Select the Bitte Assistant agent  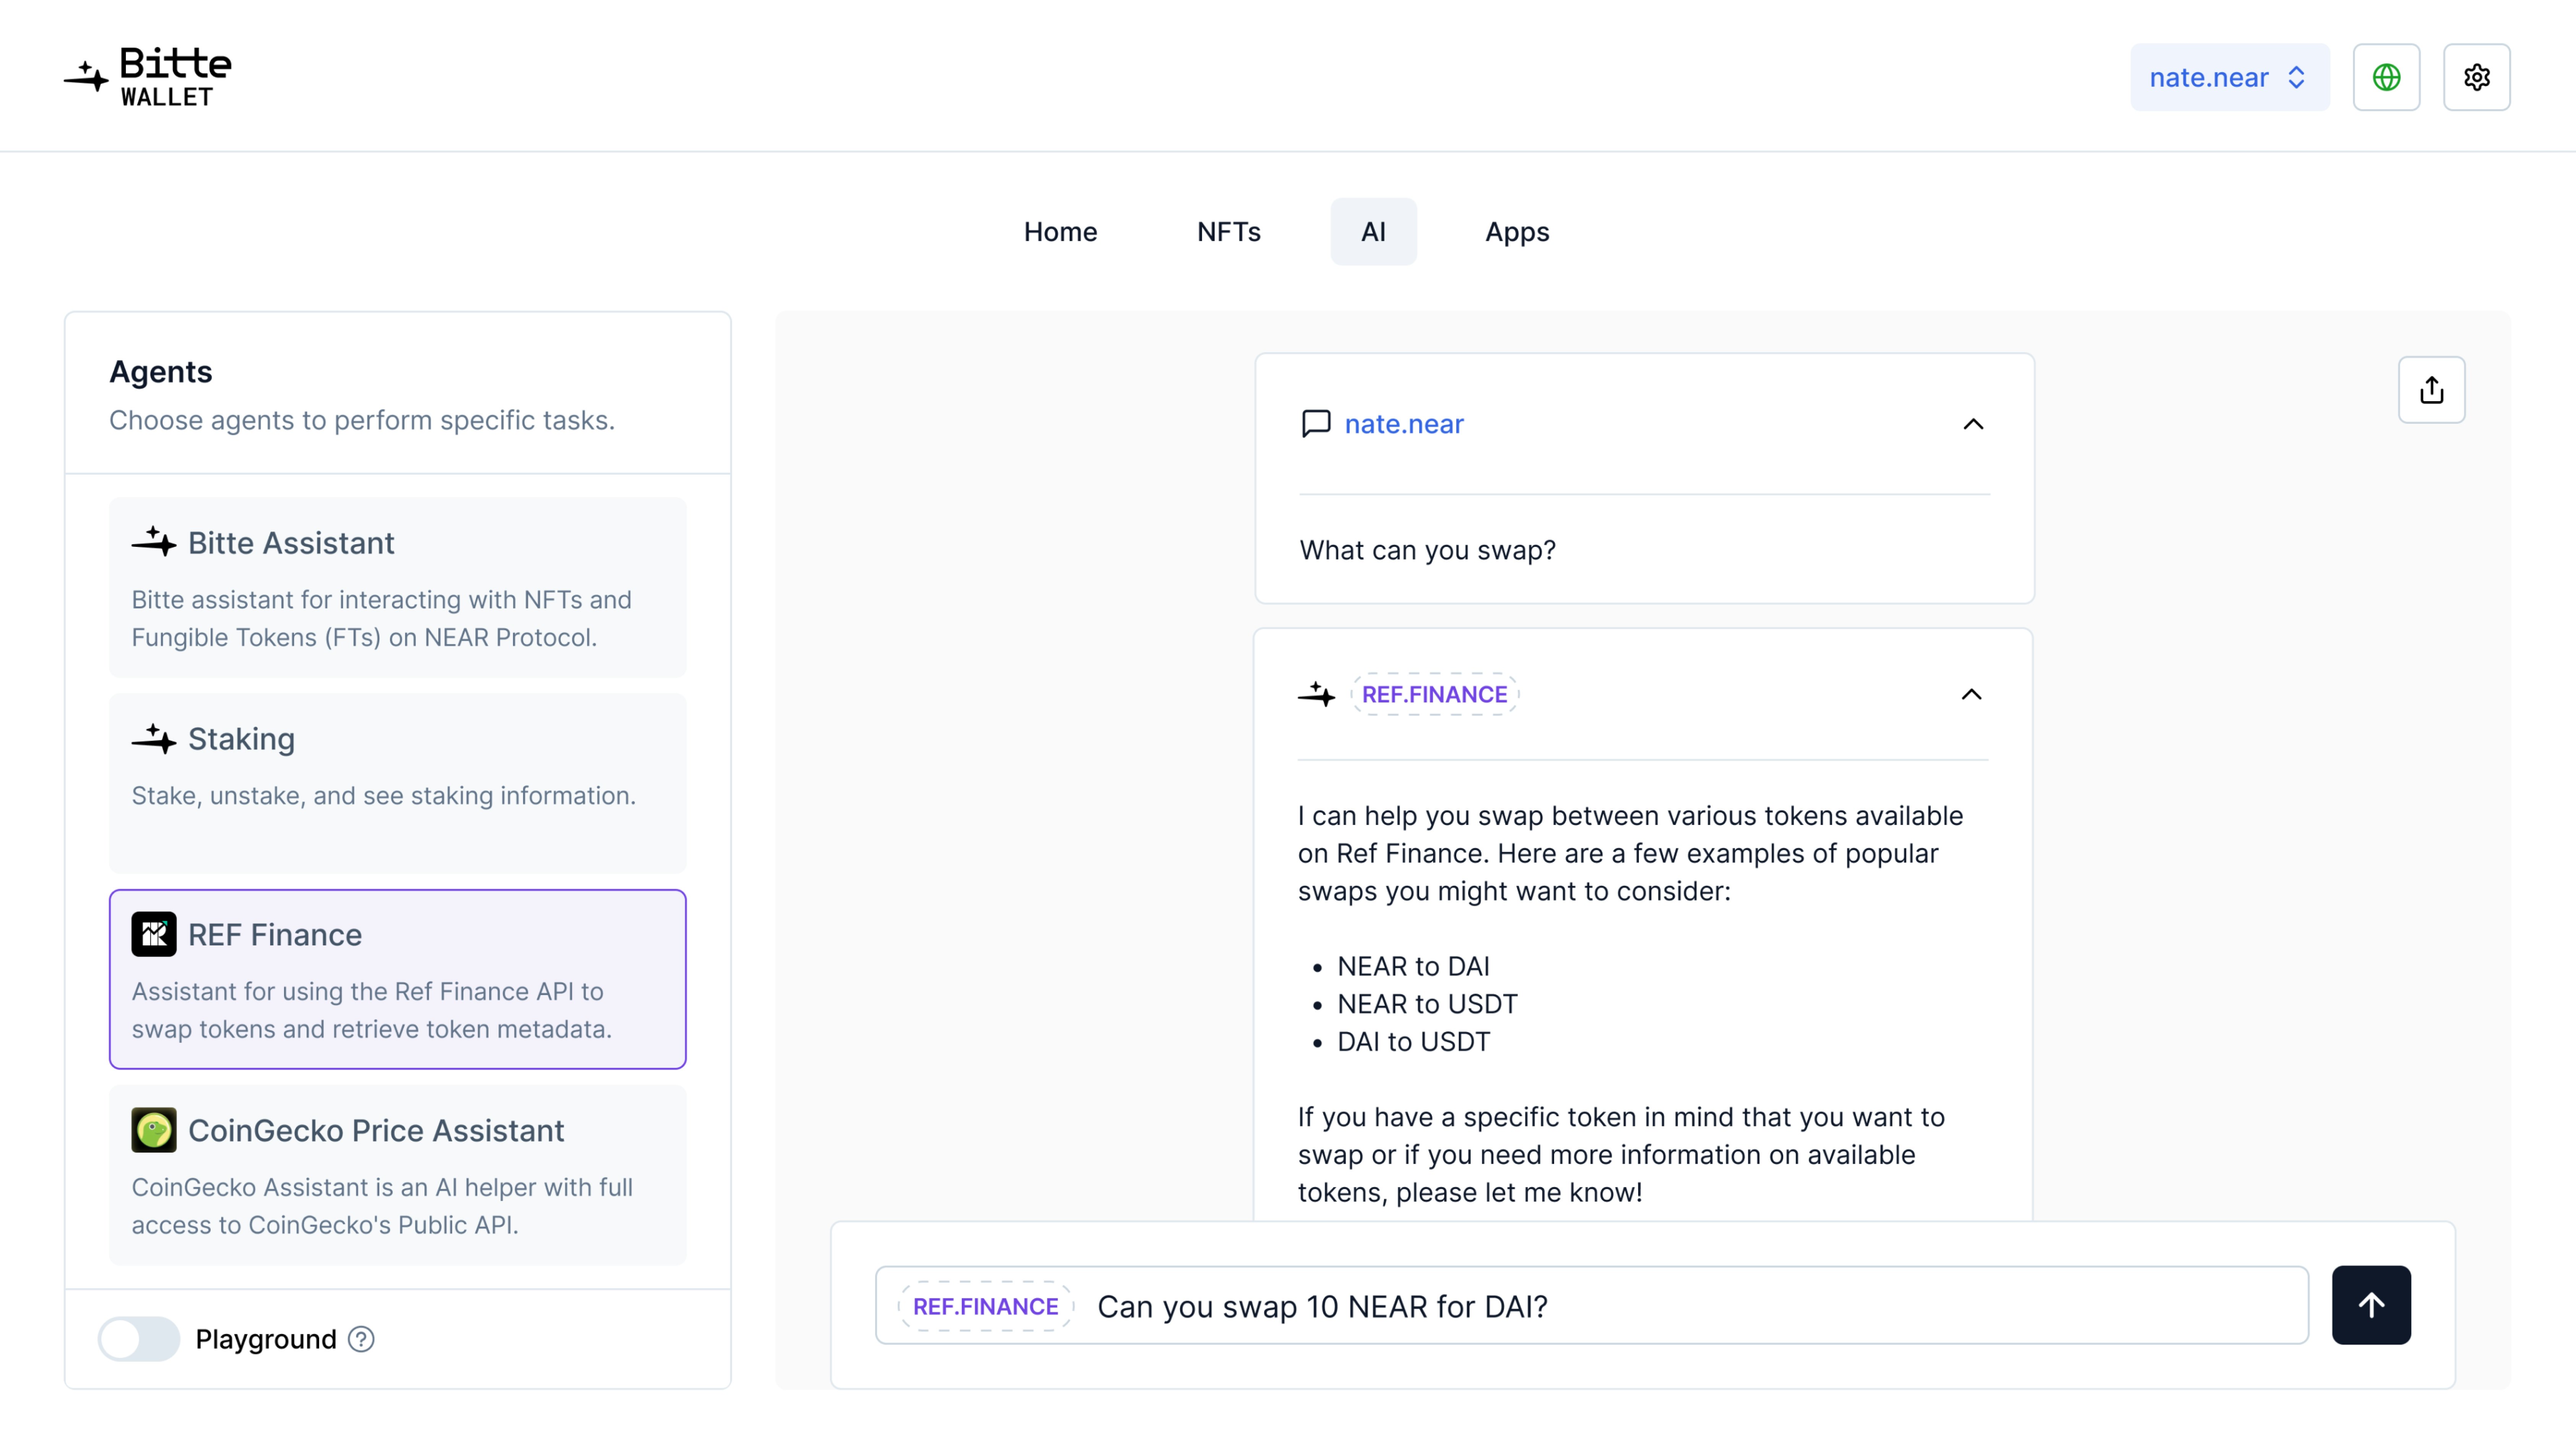click(x=397, y=587)
